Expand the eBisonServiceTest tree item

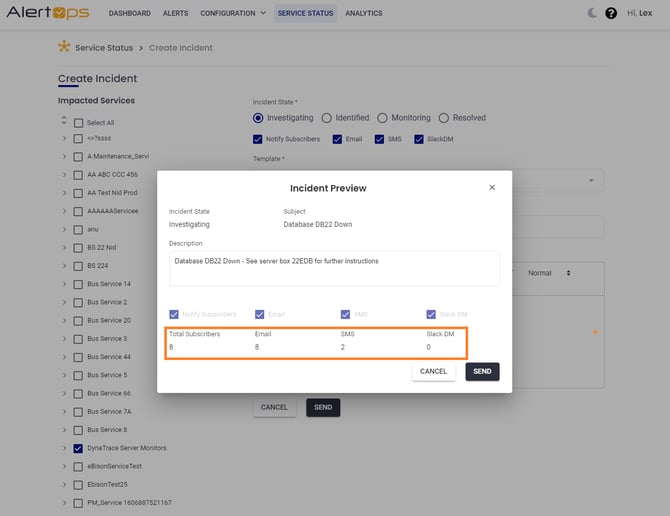click(x=65, y=466)
